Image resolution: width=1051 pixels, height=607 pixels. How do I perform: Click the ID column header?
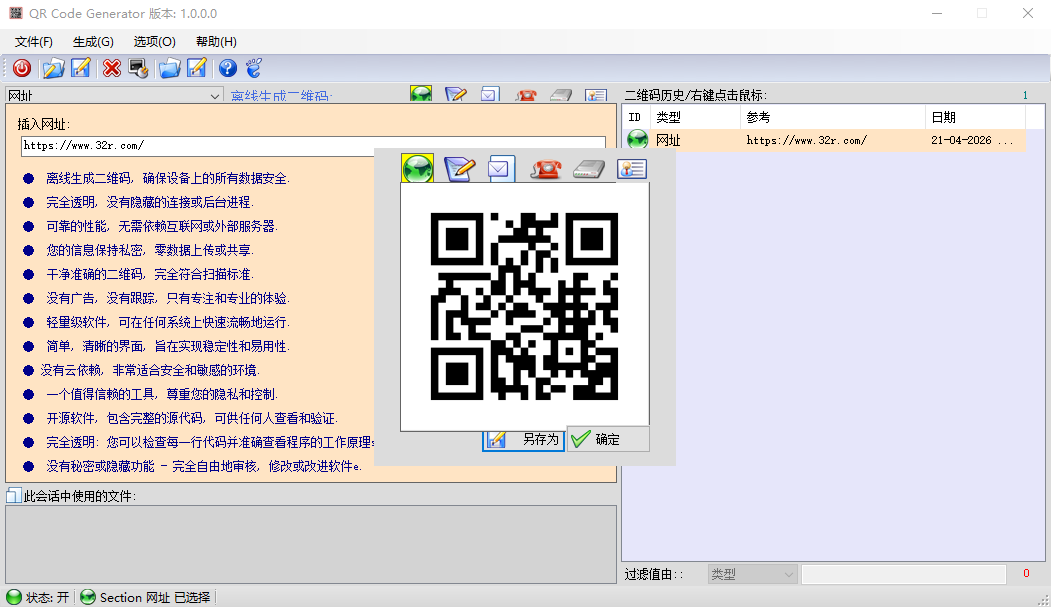pos(636,117)
